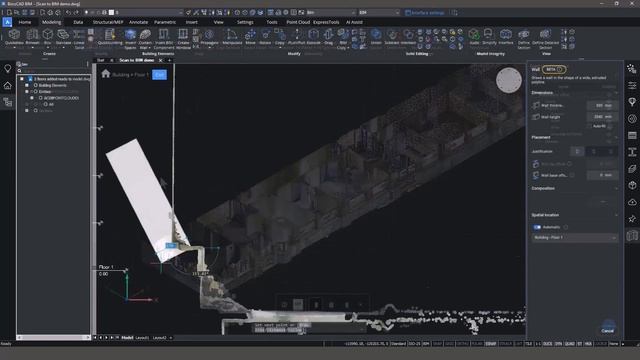This screenshot has width=640, height=360.
Task: Open the AI Assist ribbon tab
Action: click(354, 22)
